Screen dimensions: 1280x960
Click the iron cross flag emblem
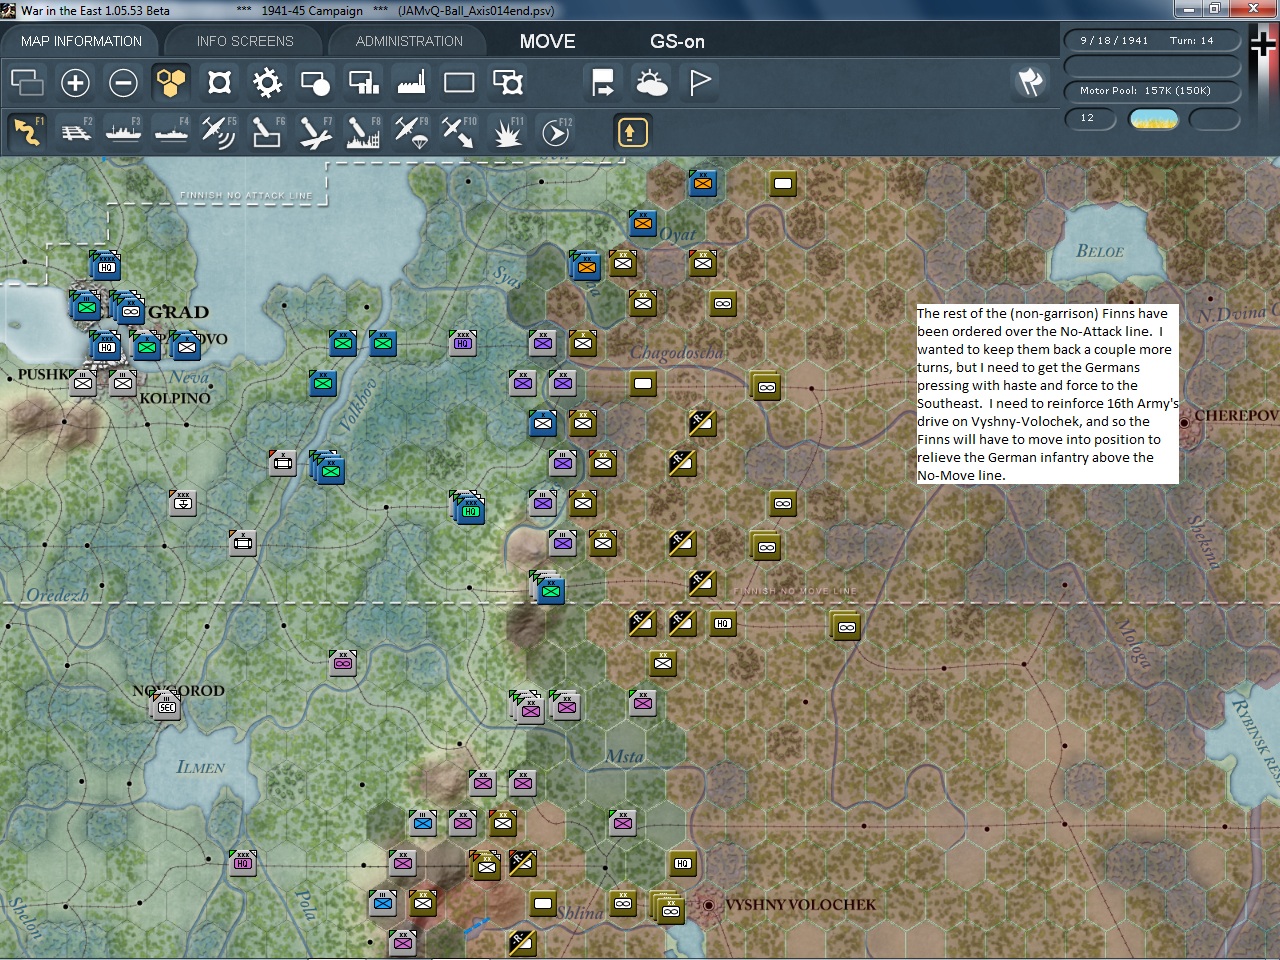[1264, 46]
